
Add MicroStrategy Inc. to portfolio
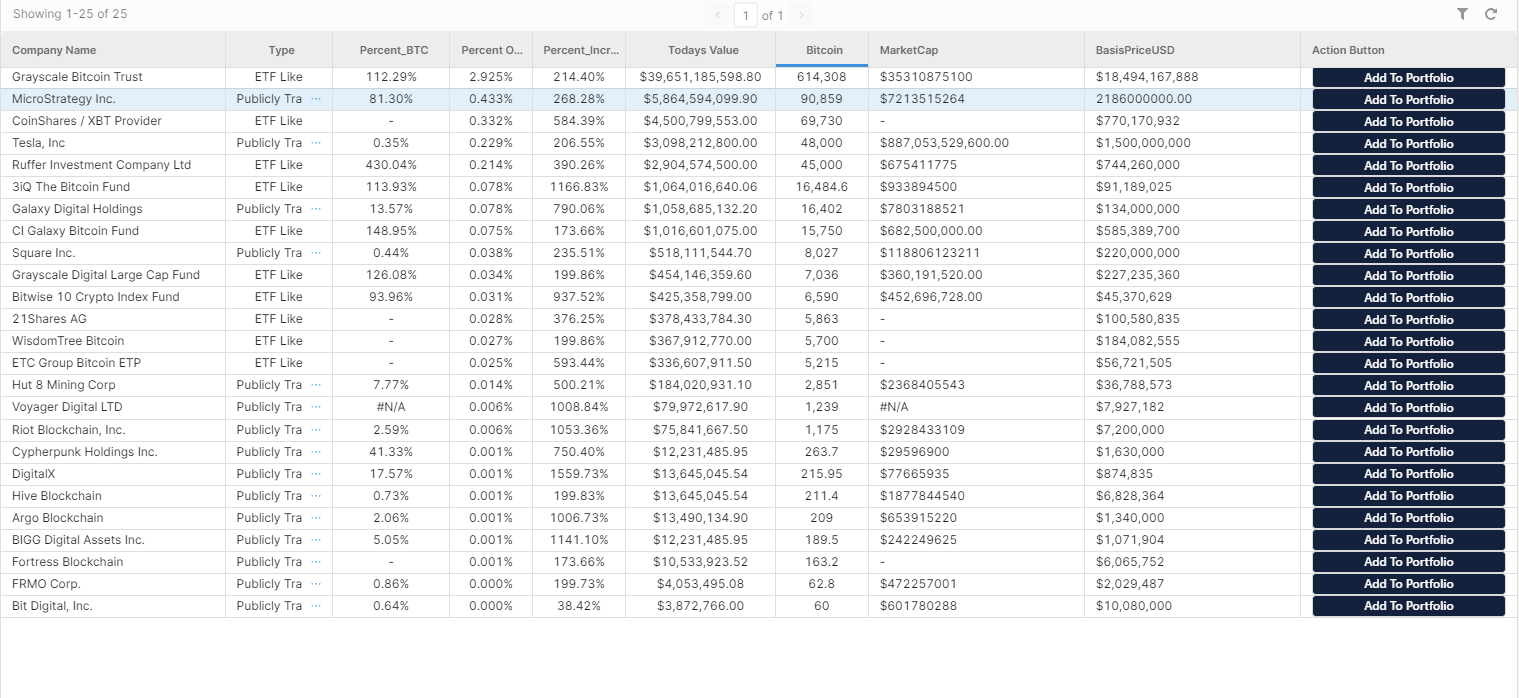pyautogui.click(x=1408, y=100)
